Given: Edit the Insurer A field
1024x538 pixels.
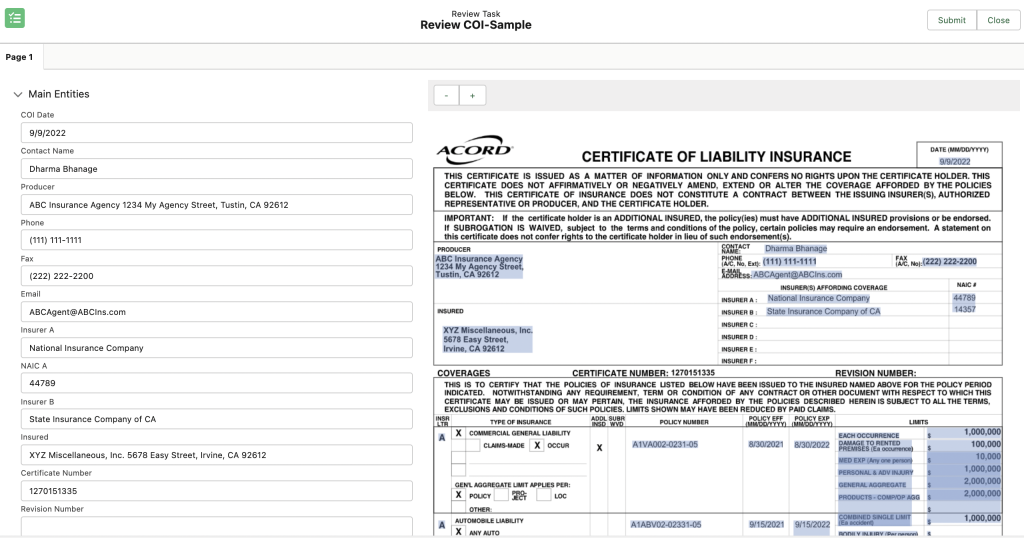Looking at the screenshot, I should (216, 347).
